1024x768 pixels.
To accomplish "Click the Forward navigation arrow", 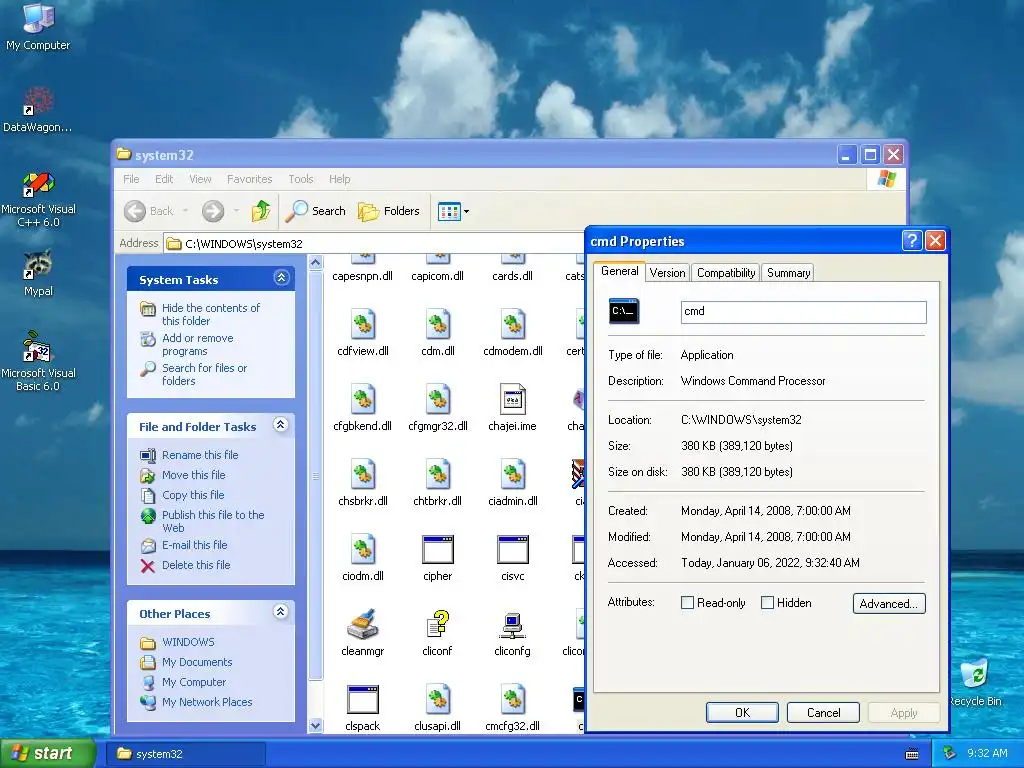I will (213, 211).
